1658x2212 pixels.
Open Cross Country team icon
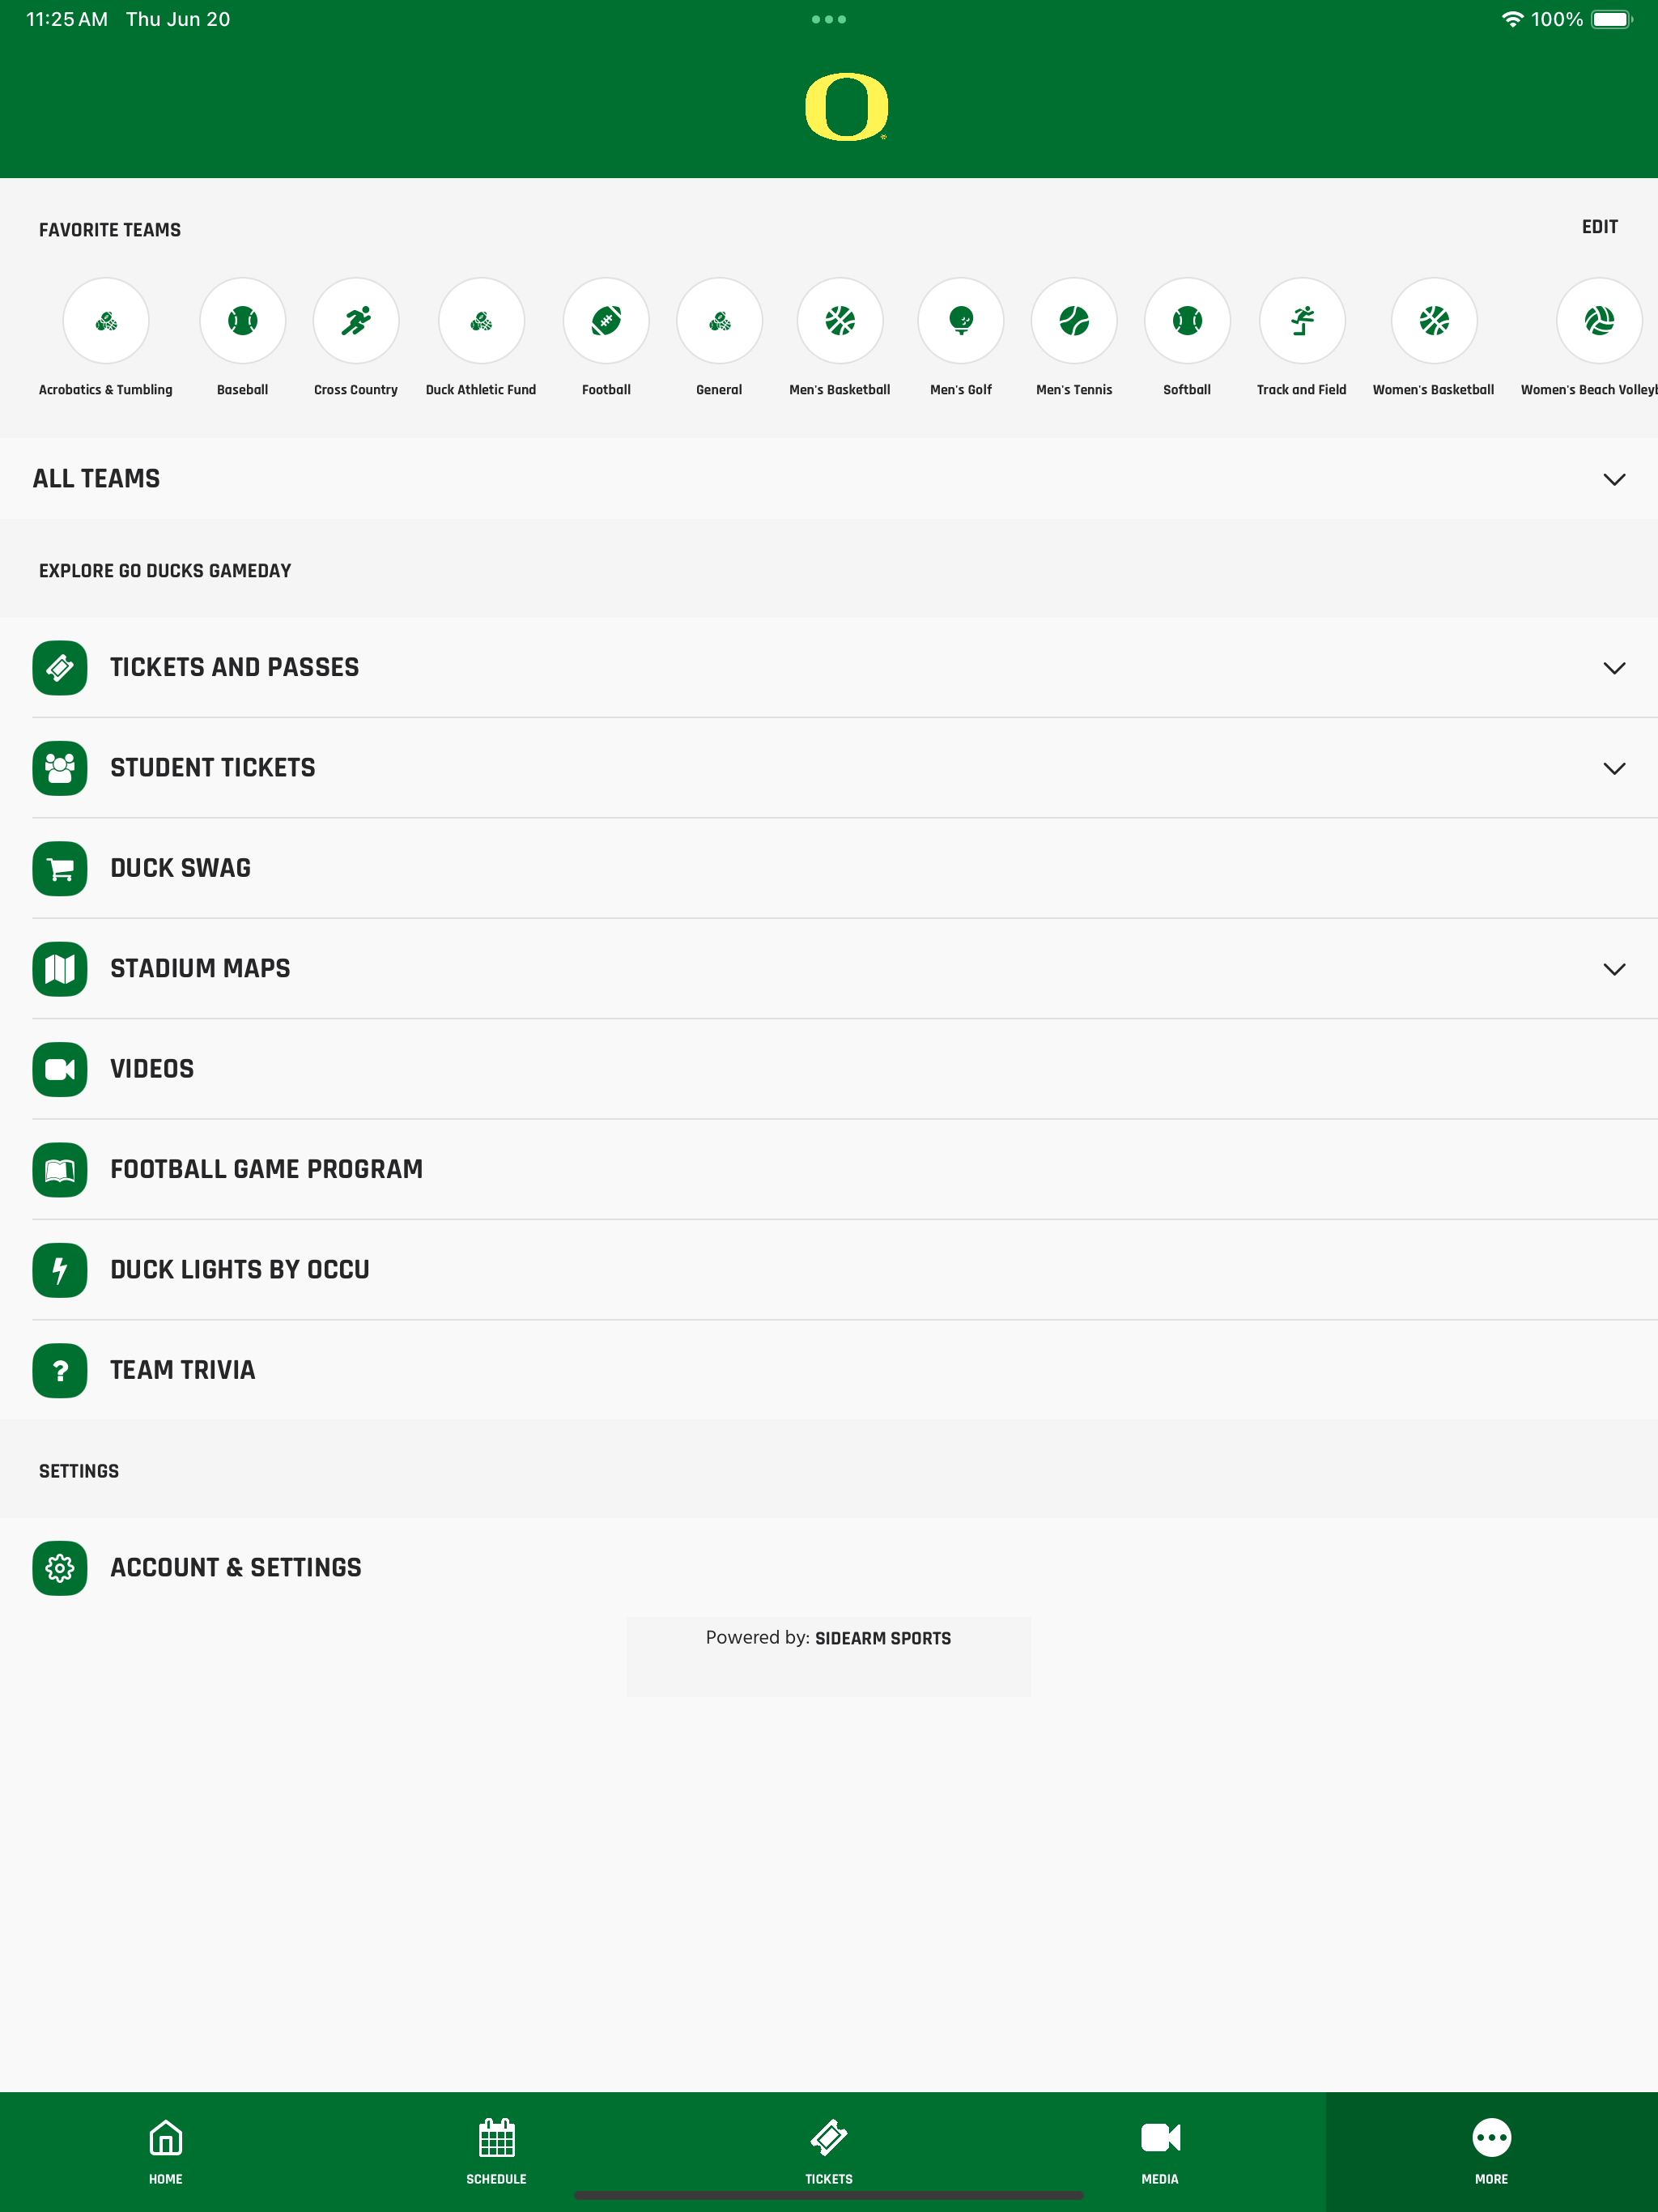[356, 321]
